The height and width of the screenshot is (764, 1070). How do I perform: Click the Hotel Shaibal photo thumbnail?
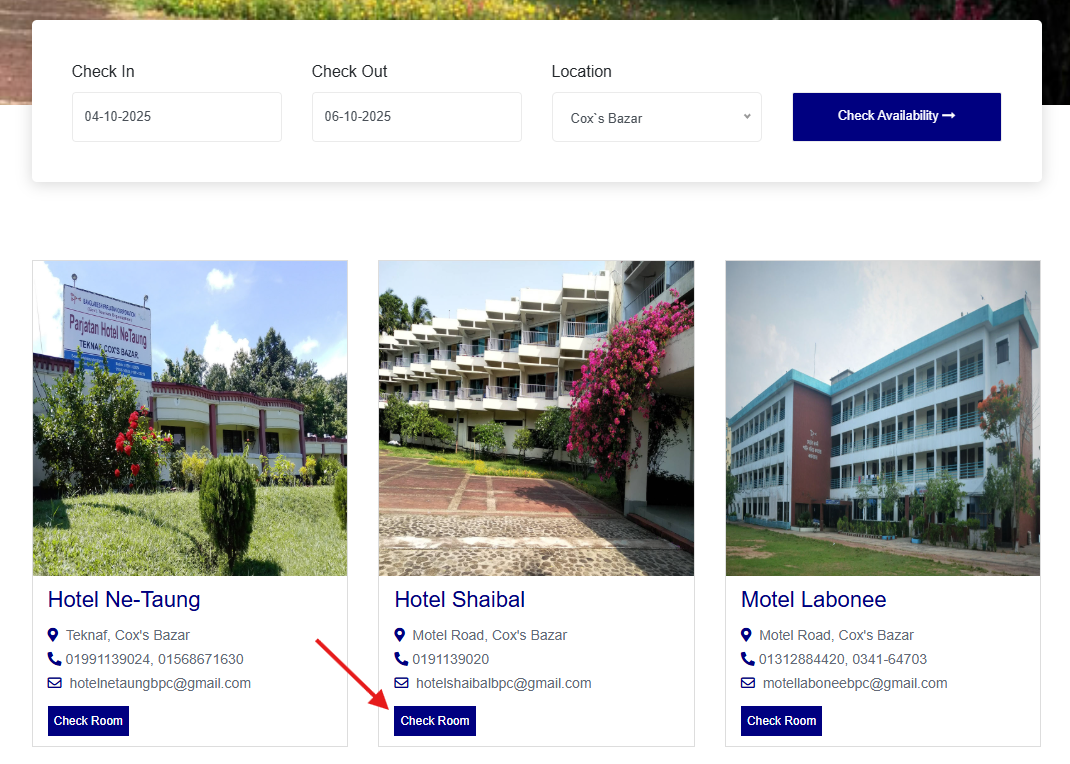536,418
